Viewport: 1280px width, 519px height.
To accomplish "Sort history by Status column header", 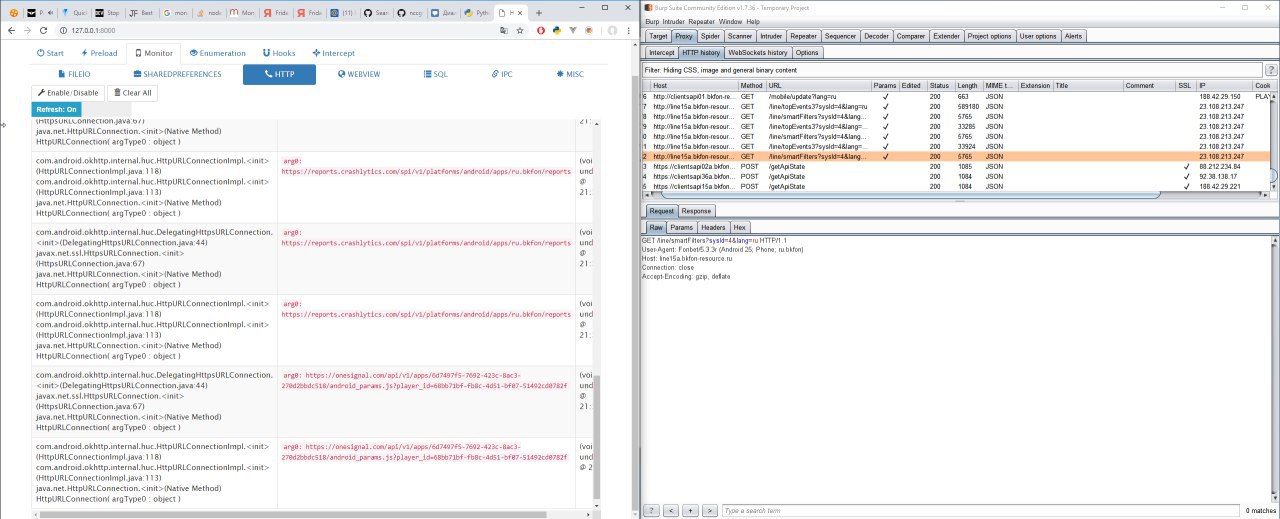I will click(x=939, y=86).
